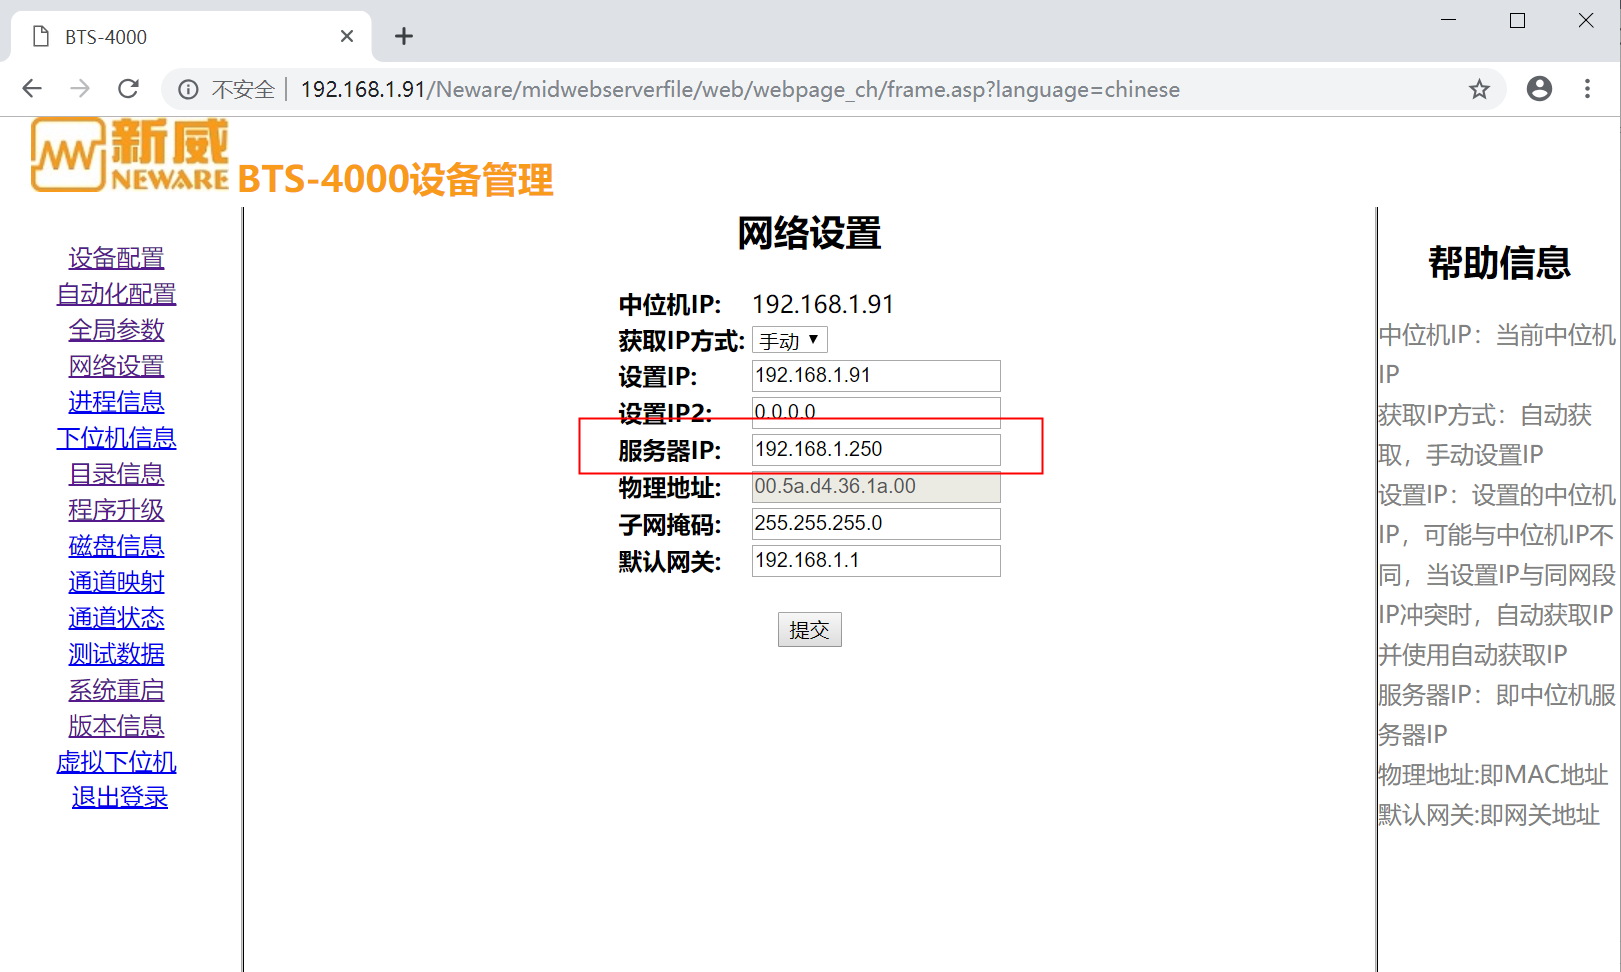
Task: Click the page reload icon
Action: (x=128, y=89)
